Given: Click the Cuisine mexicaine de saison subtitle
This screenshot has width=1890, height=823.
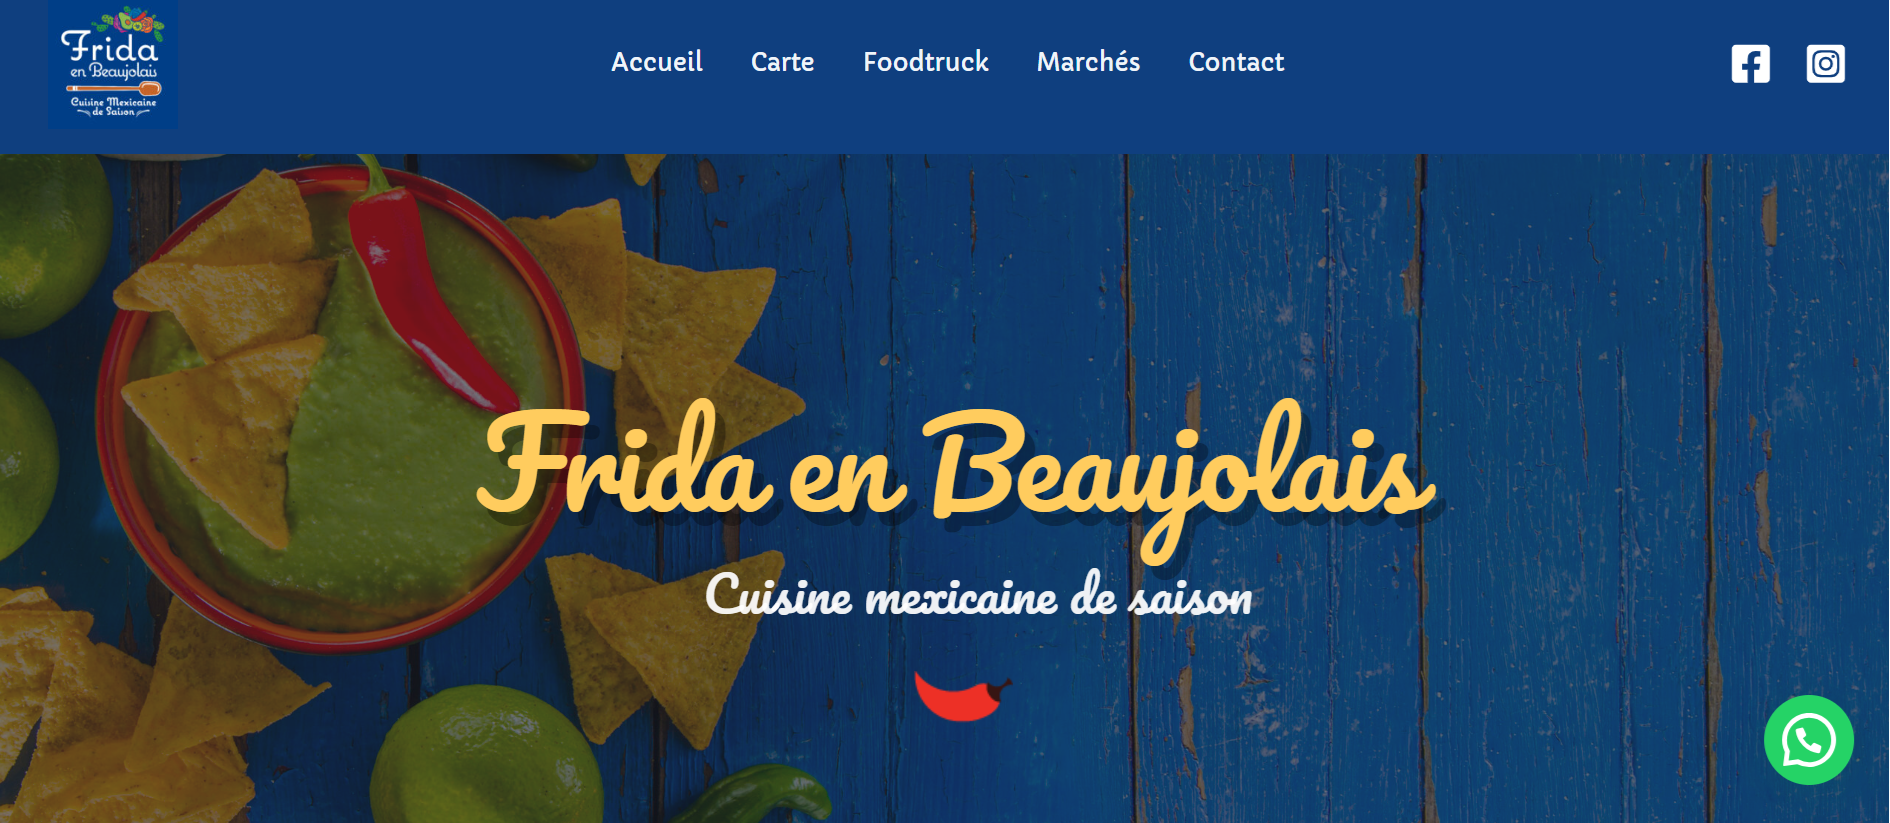Looking at the screenshot, I should [978, 595].
